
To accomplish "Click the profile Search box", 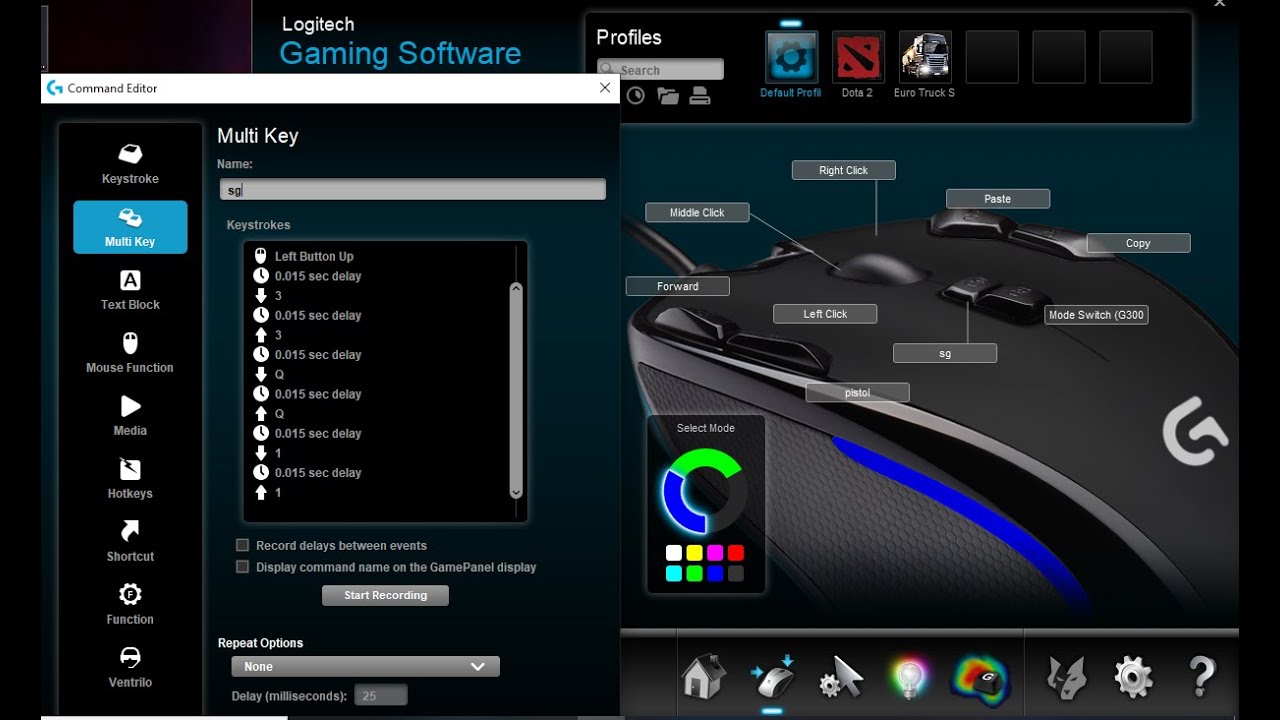I will (660, 70).
